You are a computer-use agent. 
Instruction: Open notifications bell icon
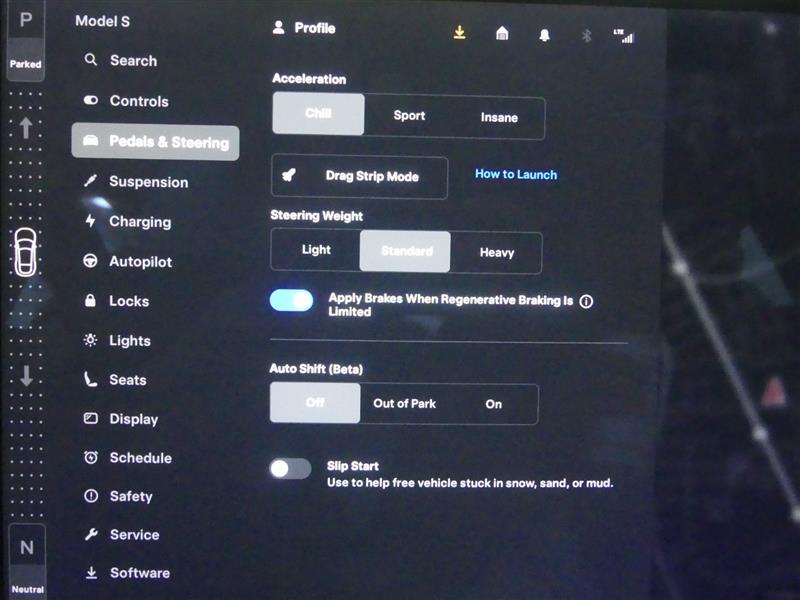(544, 35)
